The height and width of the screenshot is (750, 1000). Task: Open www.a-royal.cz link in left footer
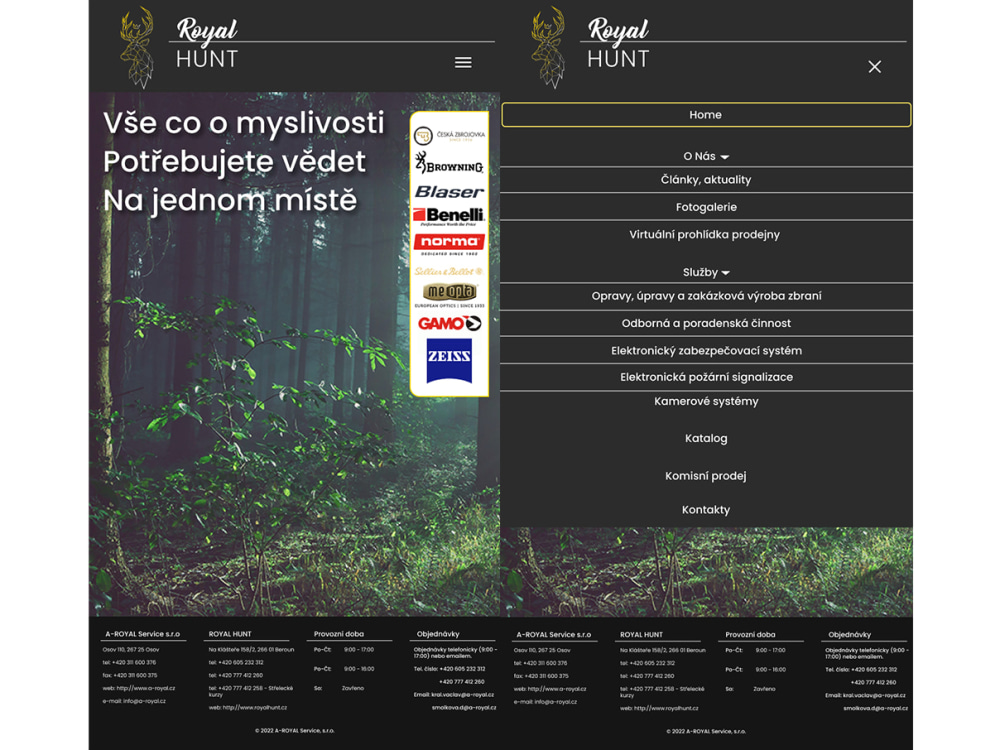point(145,688)
